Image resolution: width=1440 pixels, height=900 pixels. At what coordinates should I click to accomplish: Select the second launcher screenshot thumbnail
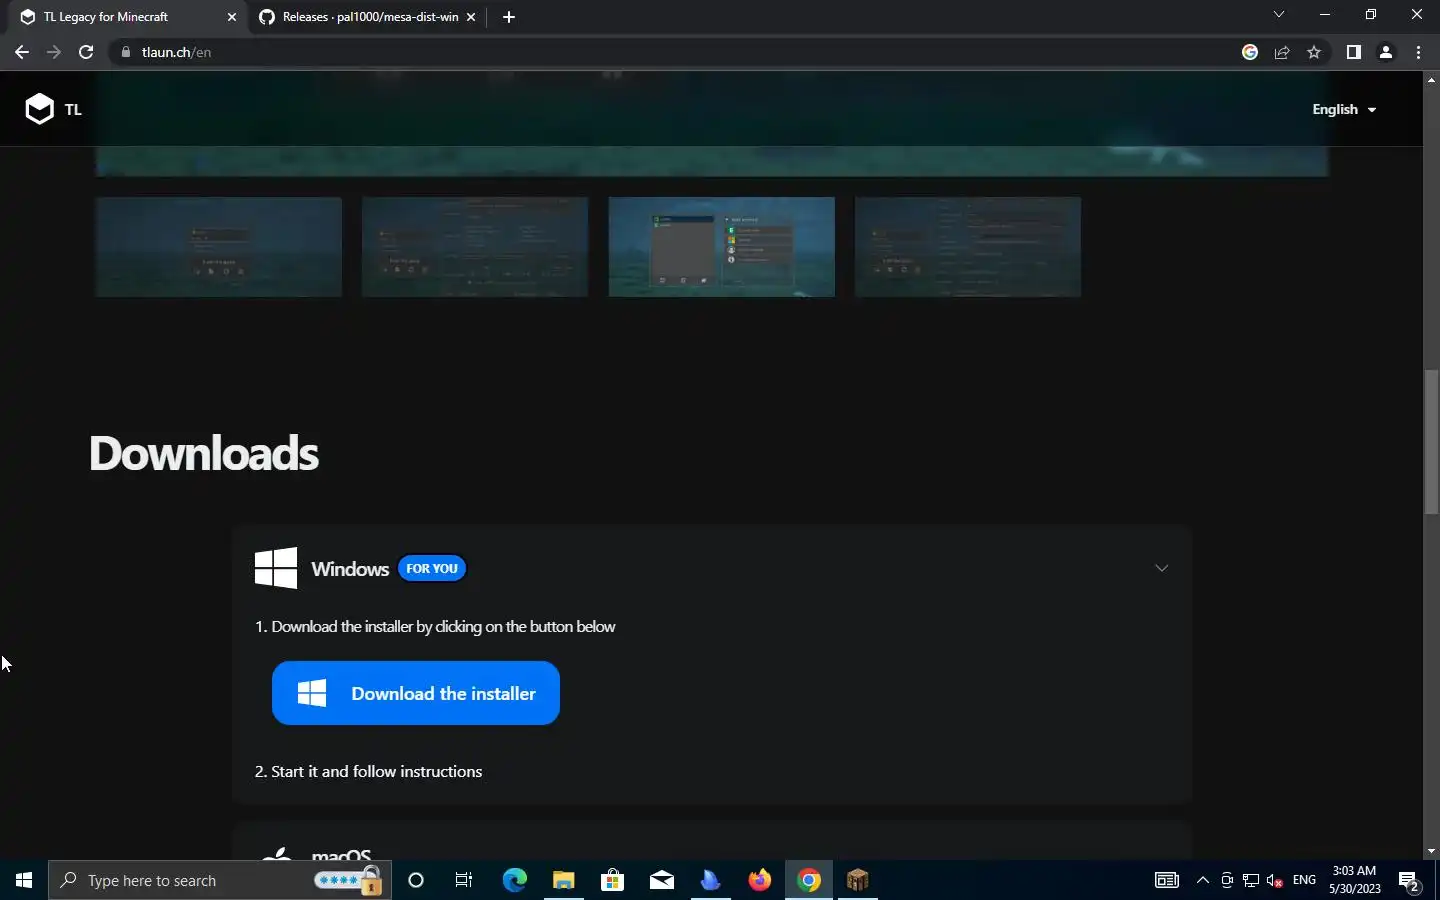click(475, 247)
